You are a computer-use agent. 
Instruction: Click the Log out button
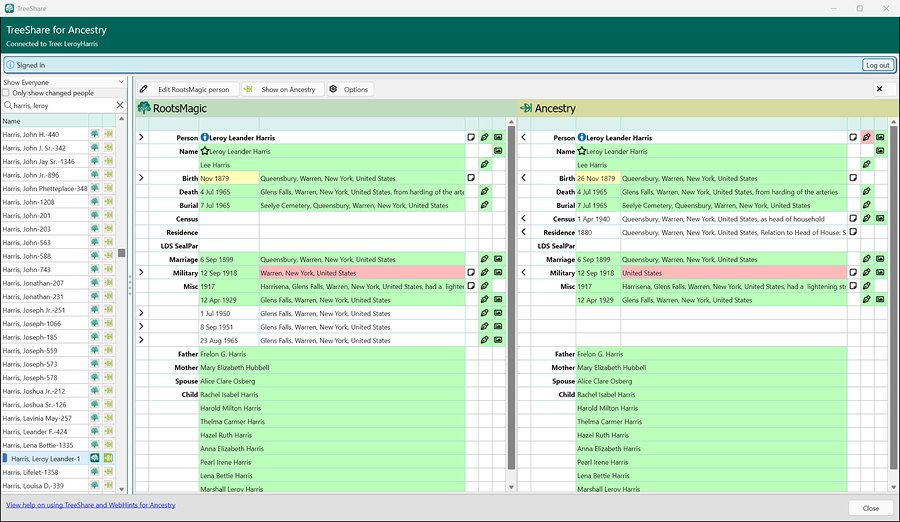point(878,65)
